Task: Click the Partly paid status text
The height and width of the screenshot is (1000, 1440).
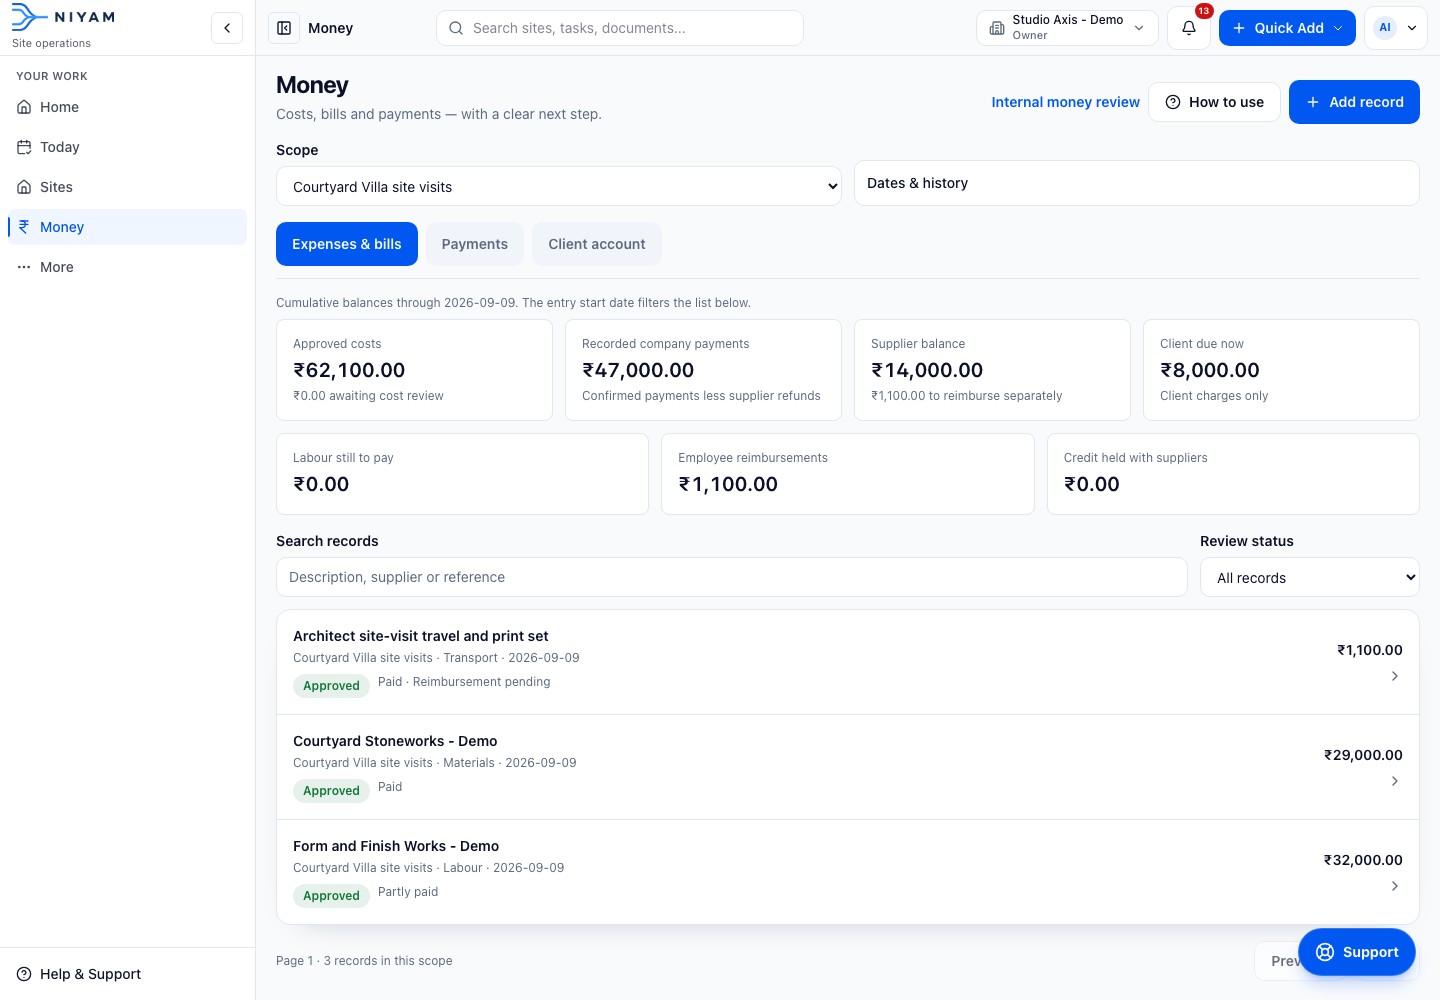Action: 408,892
